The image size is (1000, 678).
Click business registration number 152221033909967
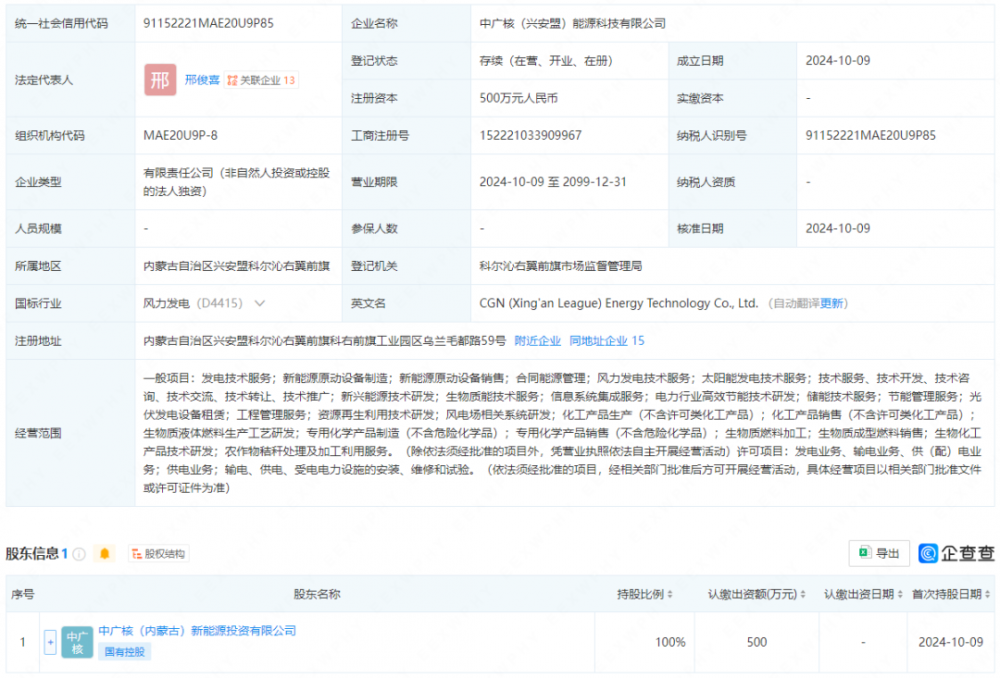530,135
